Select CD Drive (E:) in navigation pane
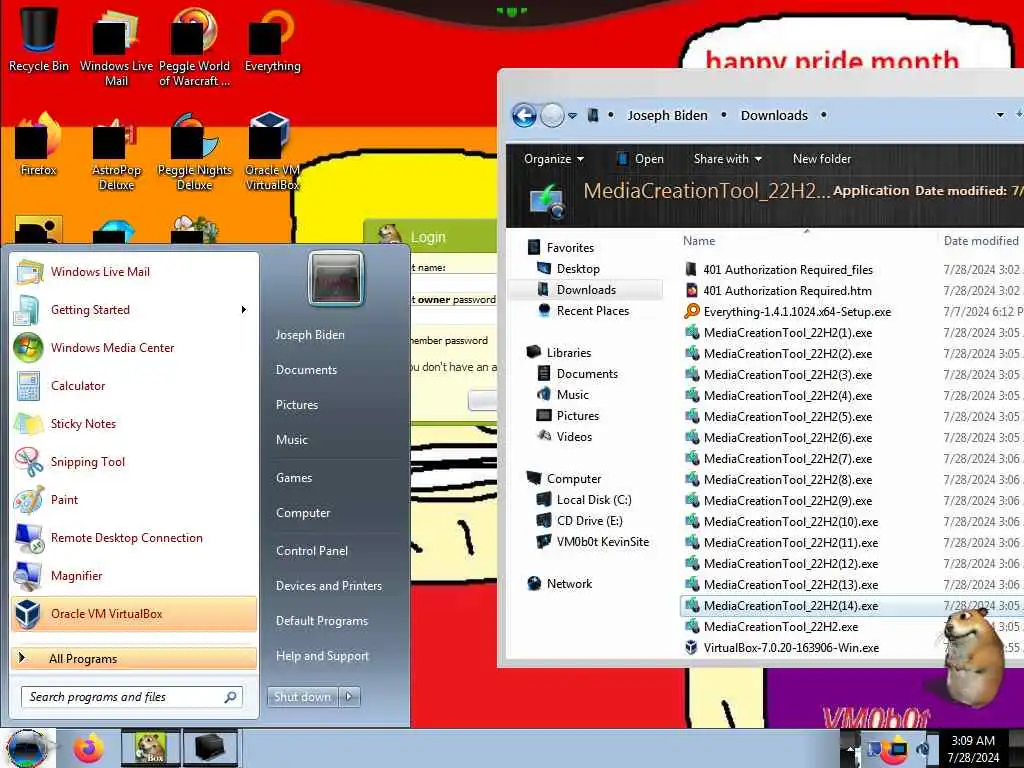The image size is (1024, 768). 589,520
